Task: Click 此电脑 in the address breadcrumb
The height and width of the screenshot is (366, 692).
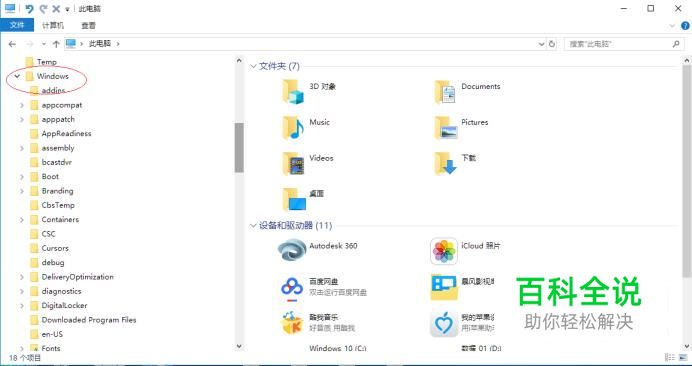Action: (x=100, y=44)
